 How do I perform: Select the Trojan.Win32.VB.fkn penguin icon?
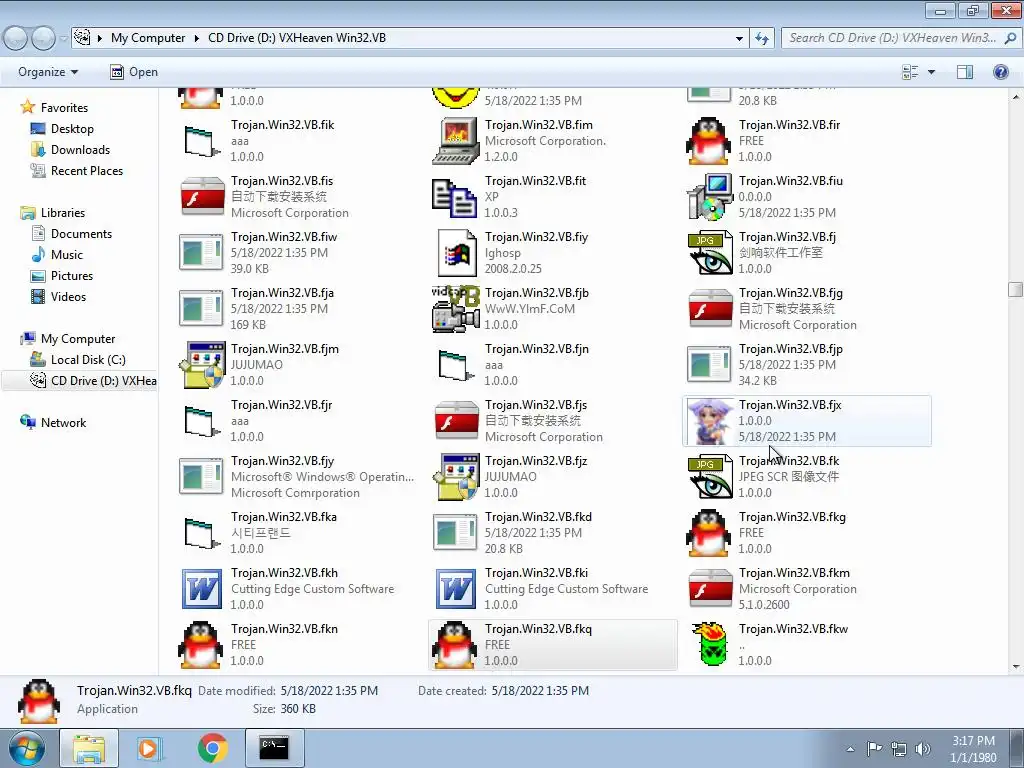(x=201, y=645)
